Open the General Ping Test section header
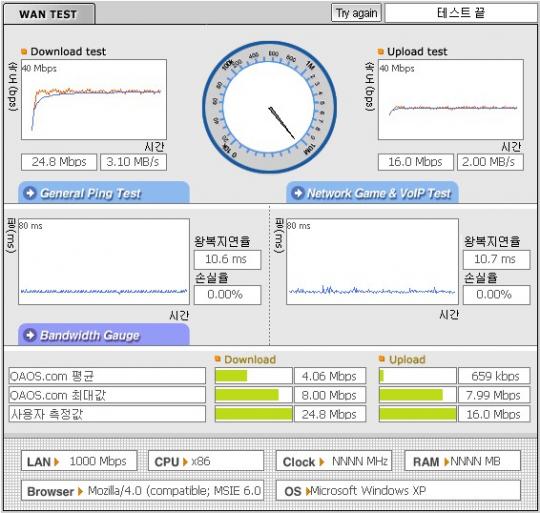Viewport: 540px width, 513px height. pos(104,192)
